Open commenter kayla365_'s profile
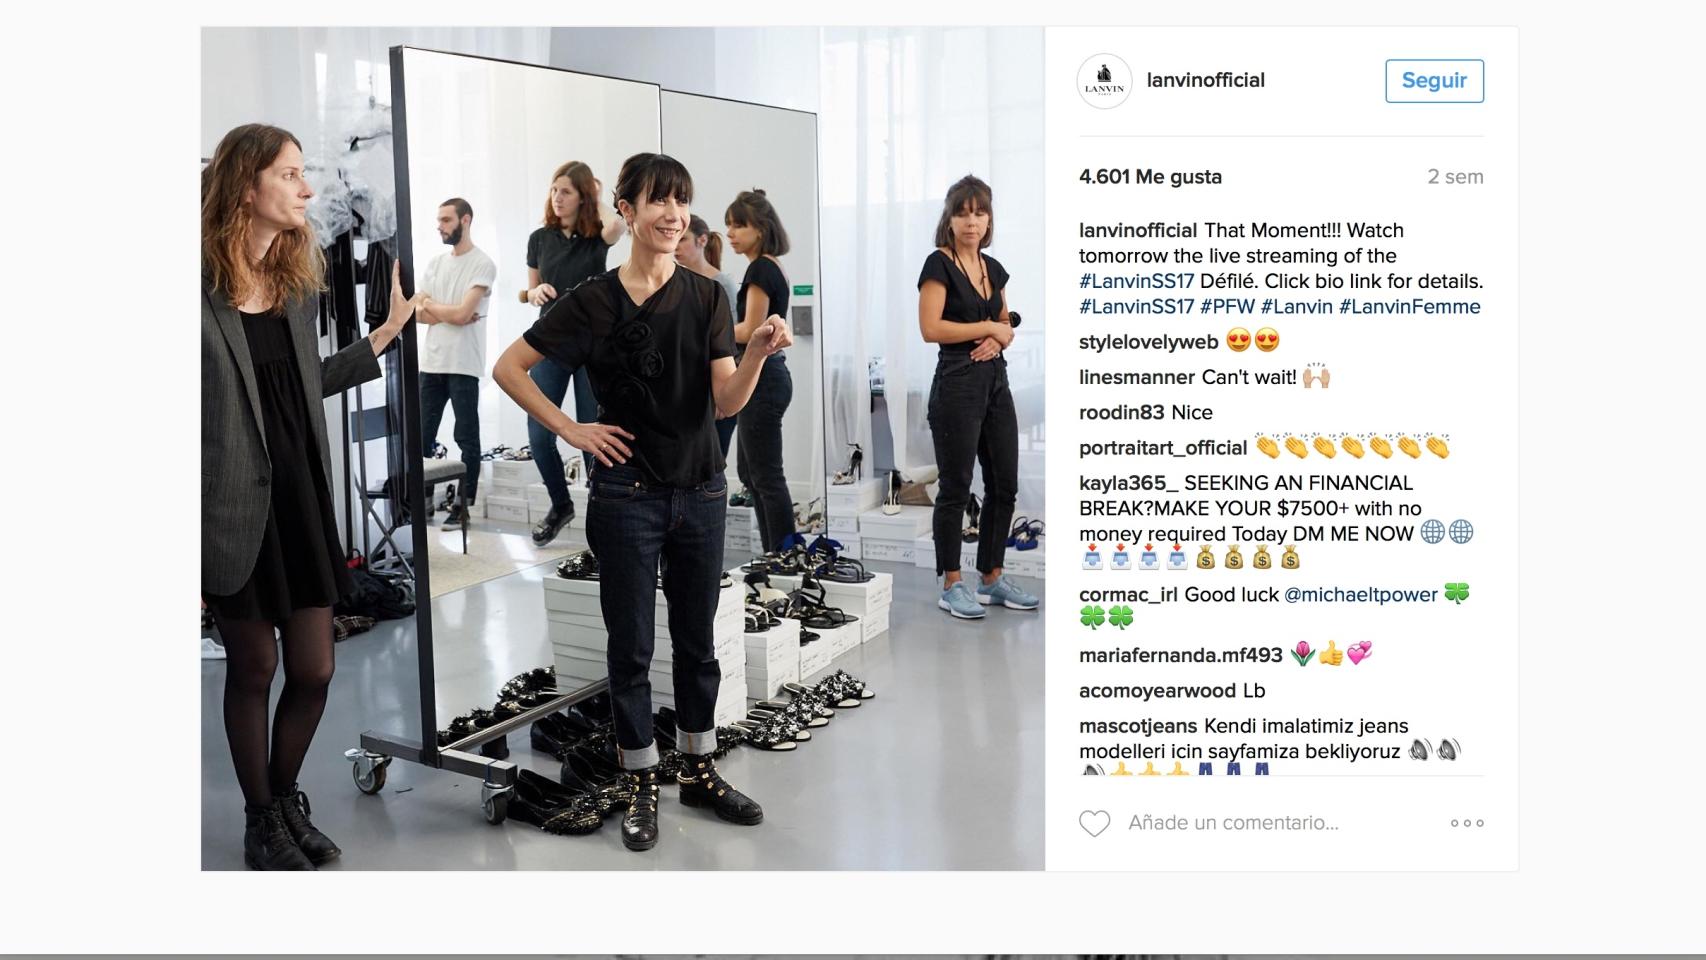Viewport: 1706px width, 960px height. 1129,483
